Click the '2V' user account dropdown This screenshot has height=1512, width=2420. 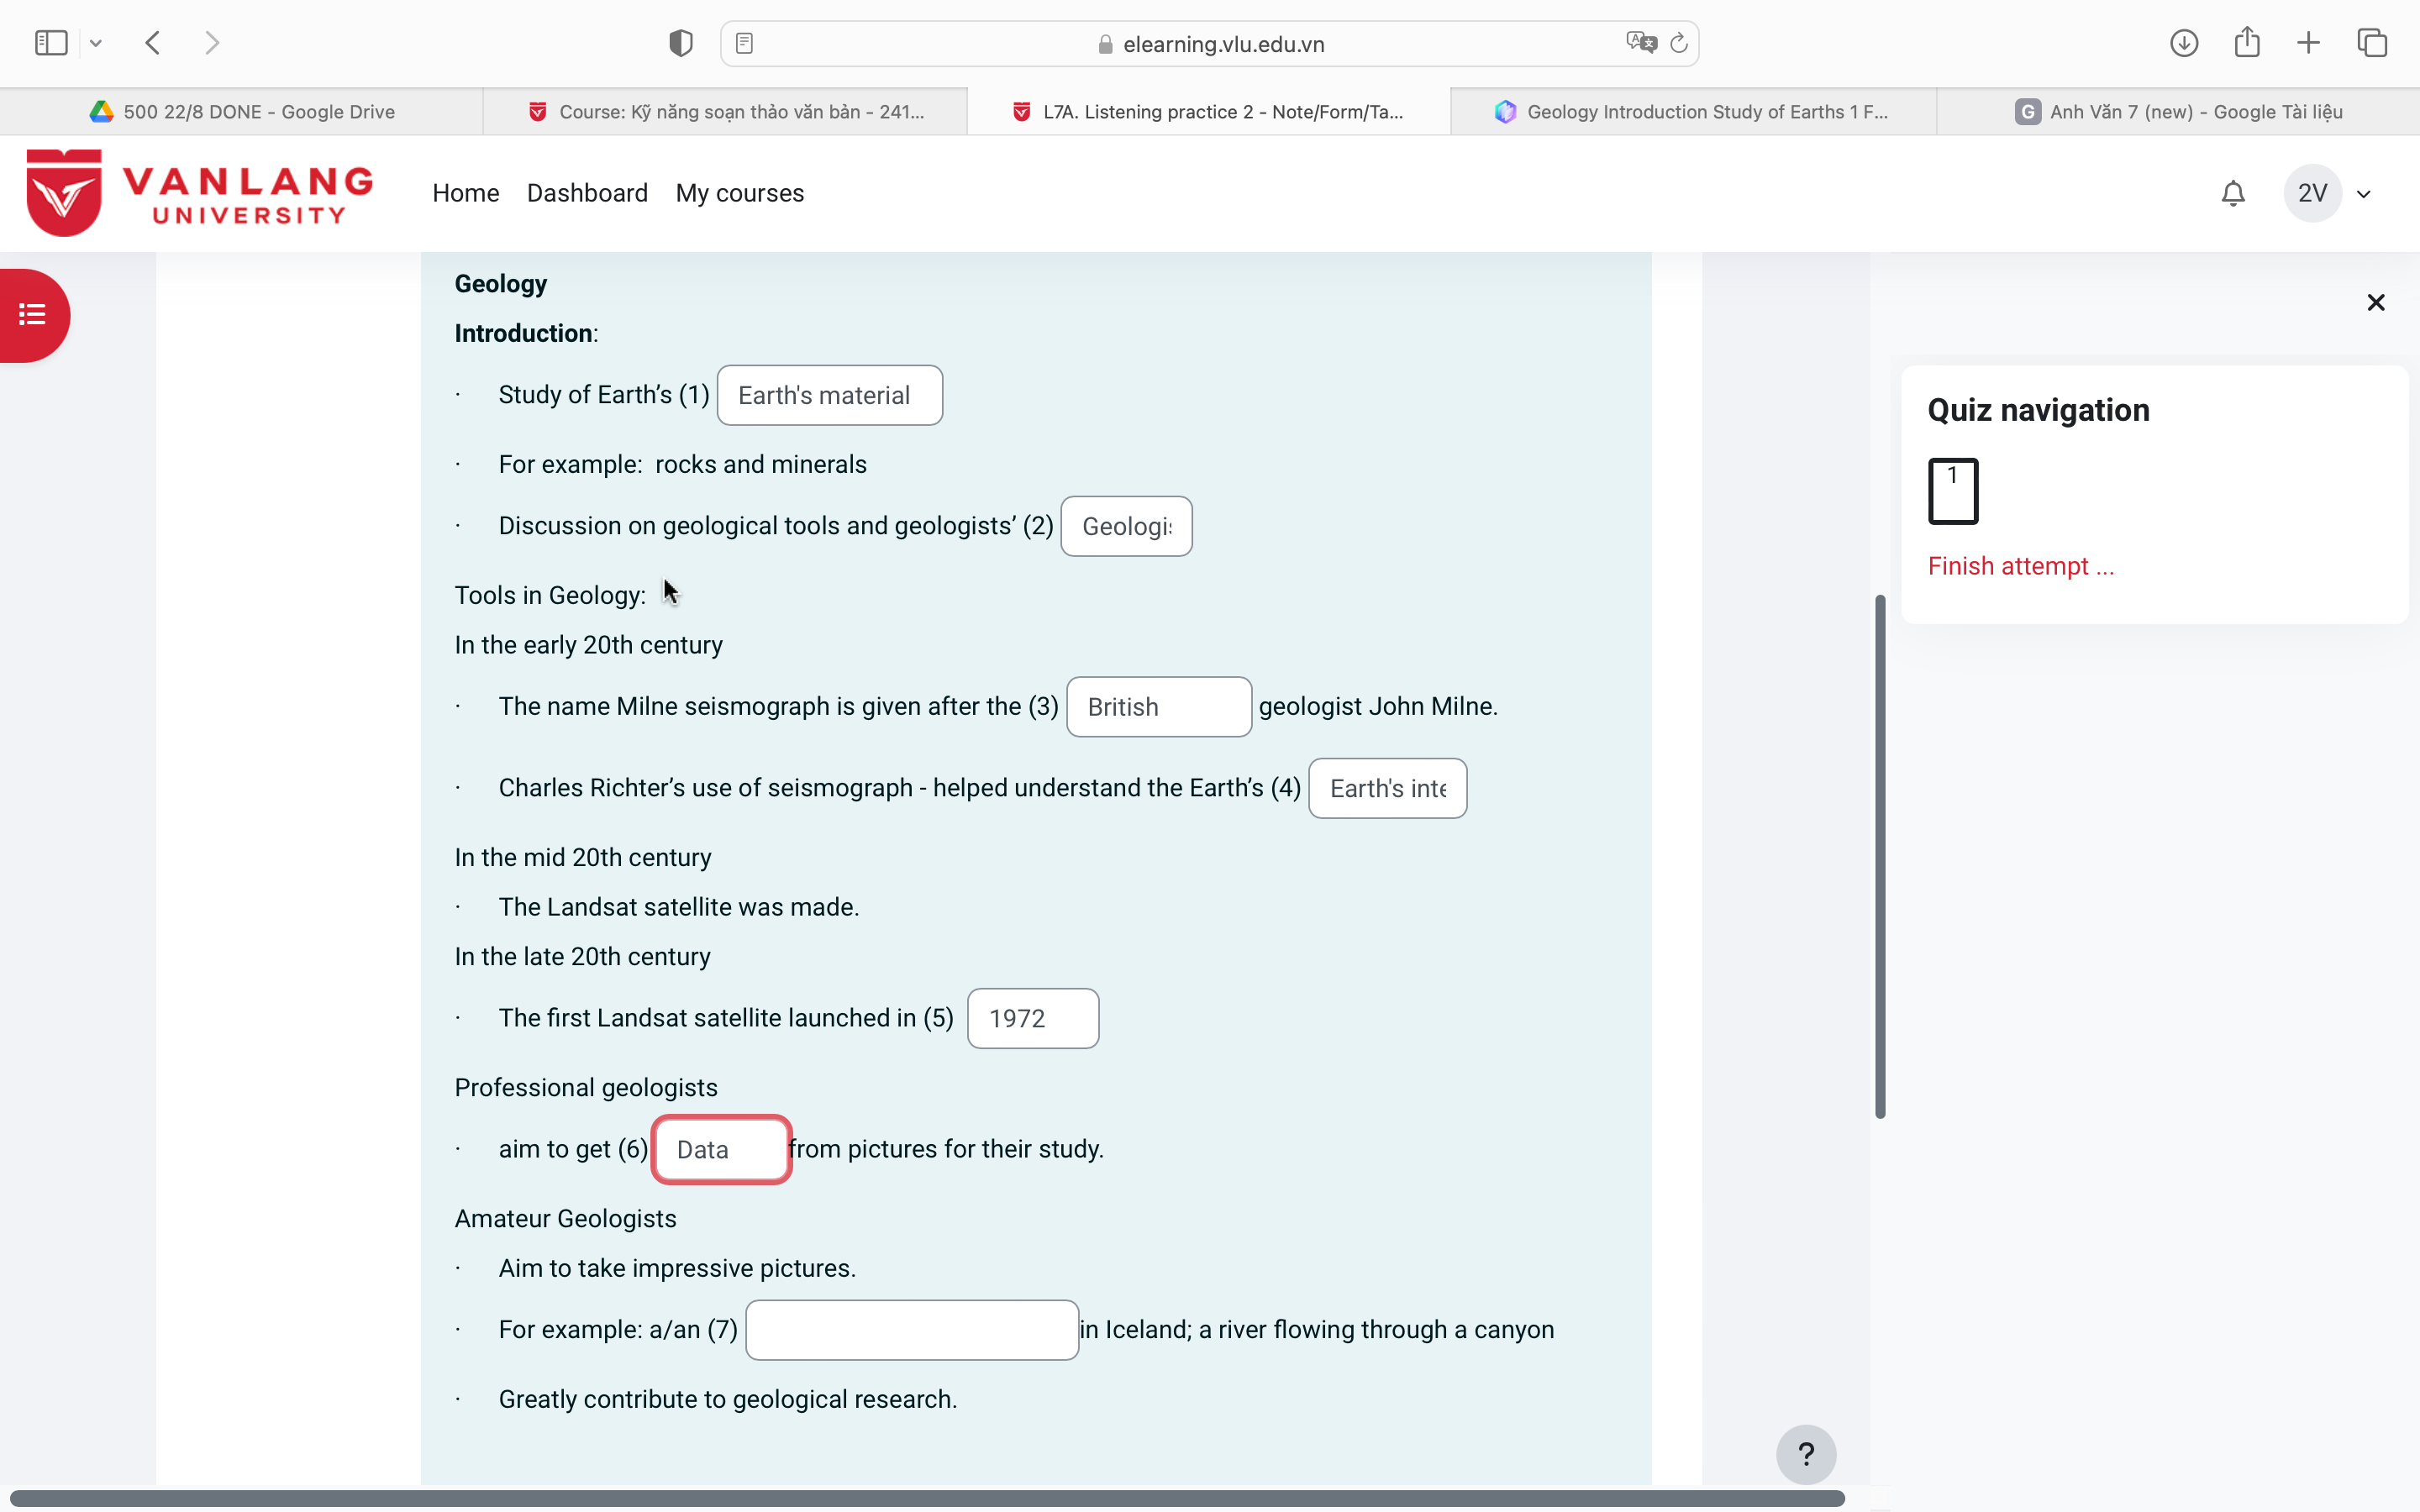pyautogui.click(x=2334, y=193)
